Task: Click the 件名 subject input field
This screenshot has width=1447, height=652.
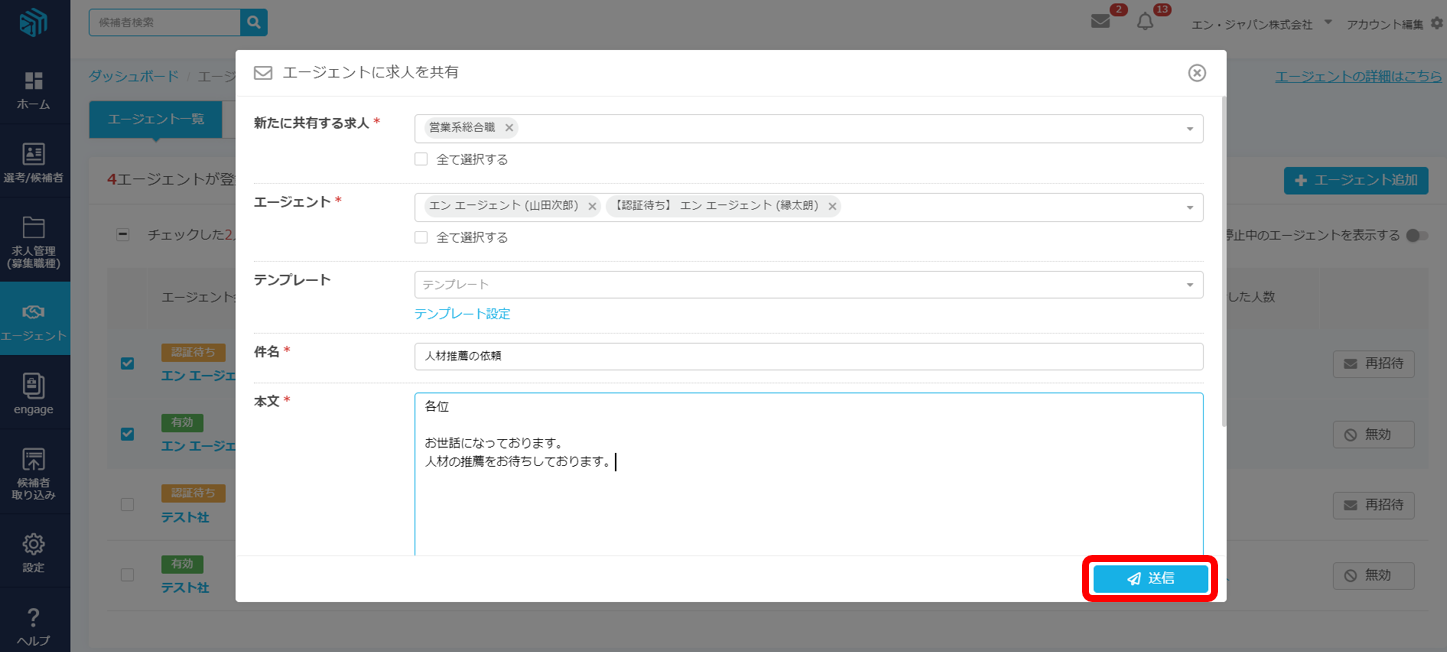Action: click(808, 356)
